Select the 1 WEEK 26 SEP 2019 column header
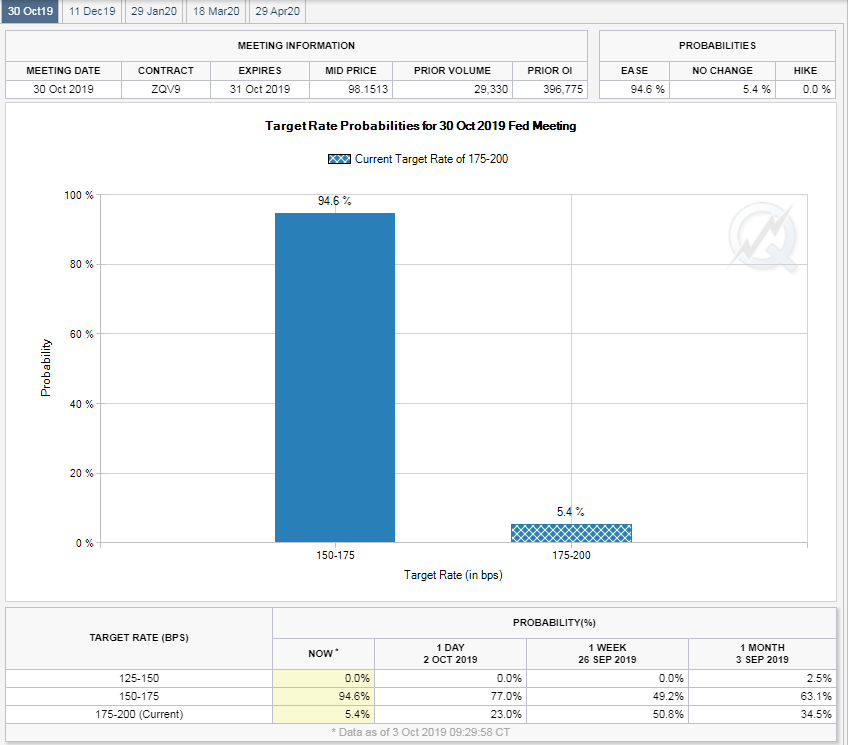848x745 pixels. pos(607,654)
